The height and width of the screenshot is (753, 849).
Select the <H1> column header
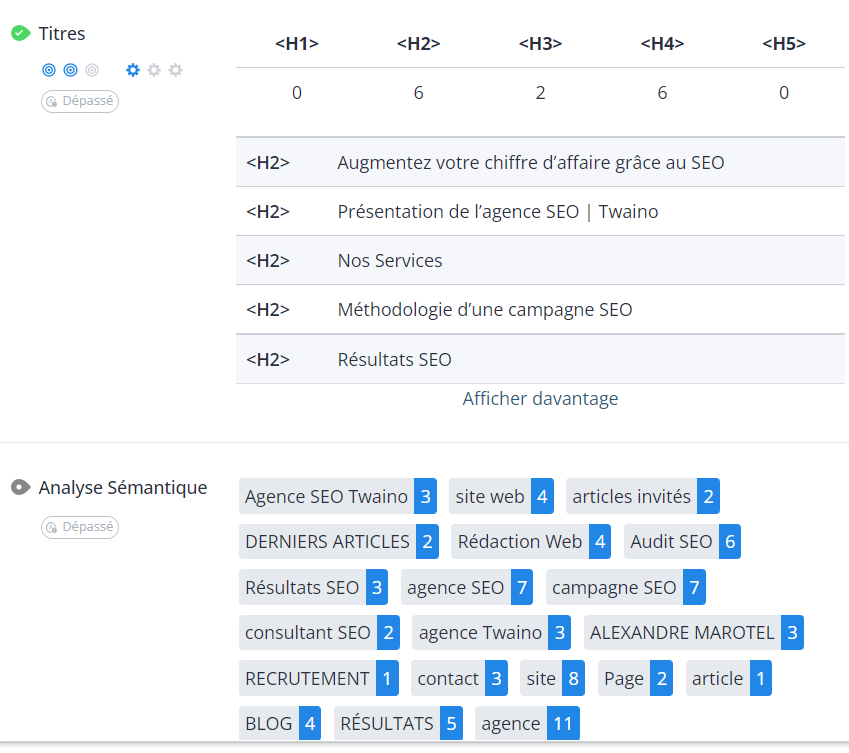coord(297,43)
